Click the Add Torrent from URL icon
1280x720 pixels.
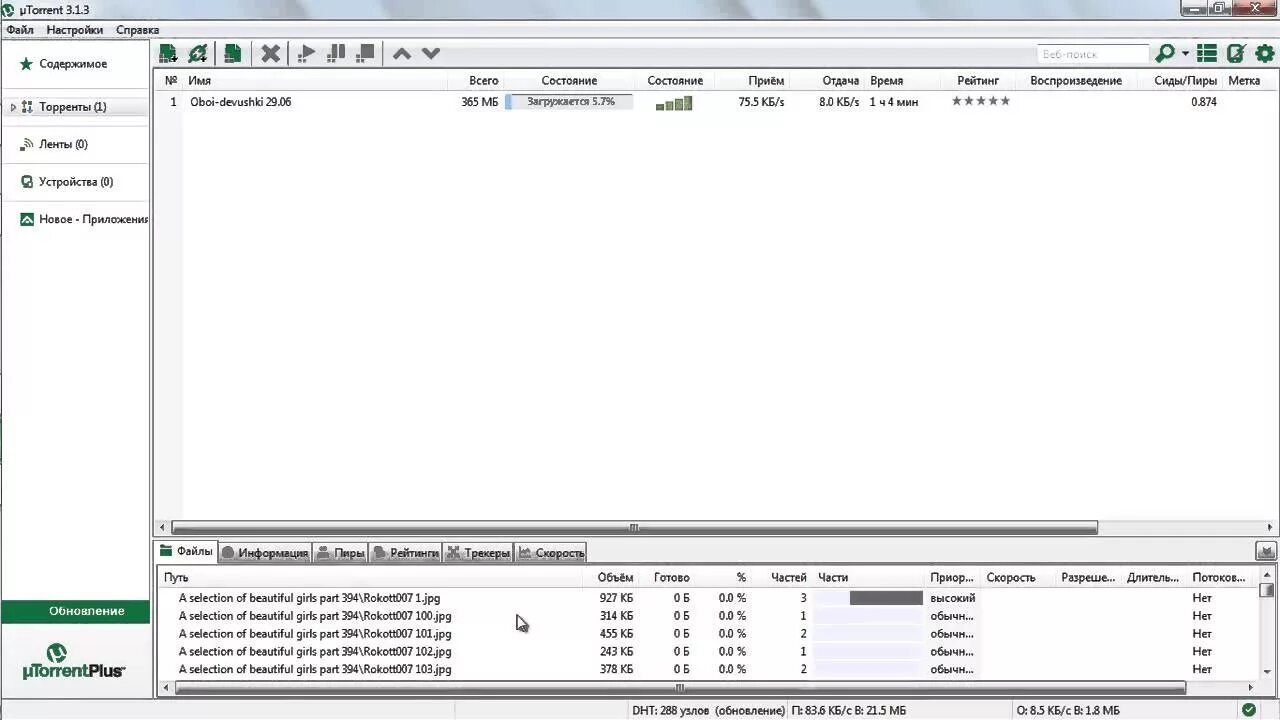tap(198, 54)
